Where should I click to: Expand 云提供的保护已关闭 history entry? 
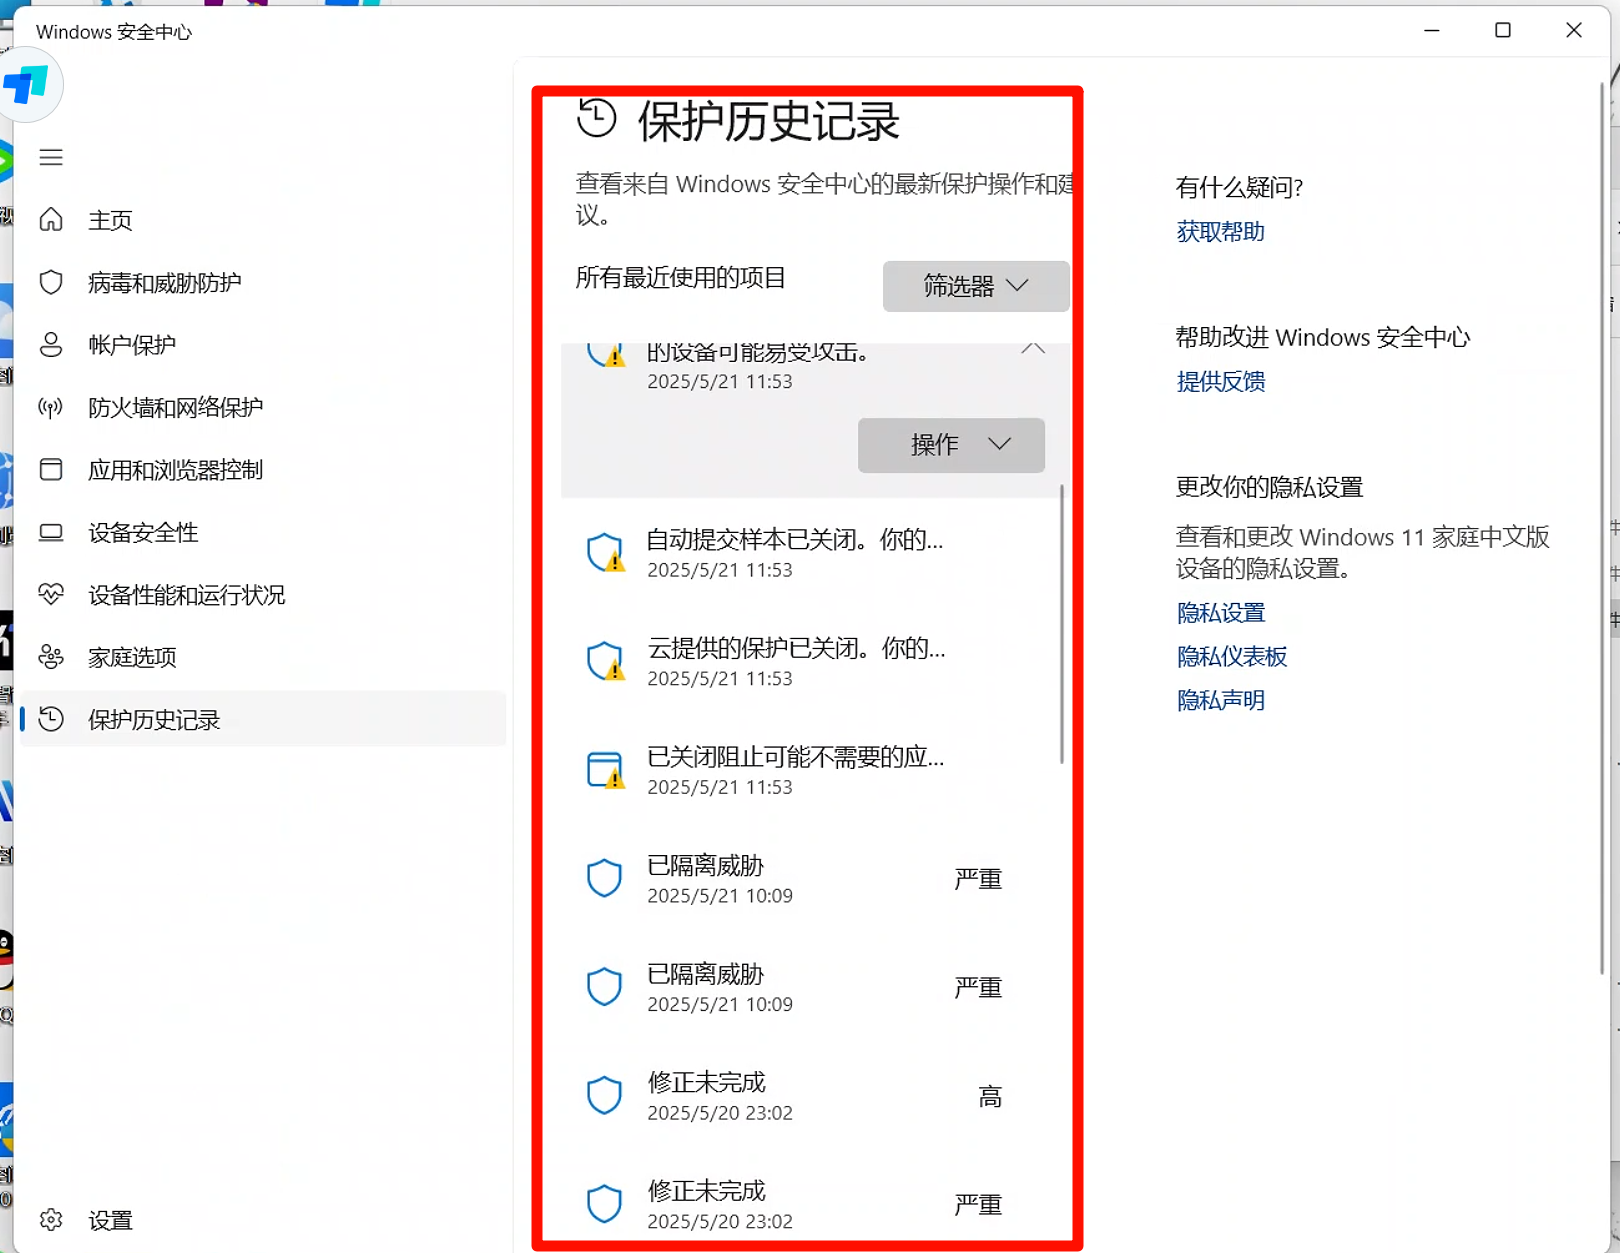pos(808,661)
